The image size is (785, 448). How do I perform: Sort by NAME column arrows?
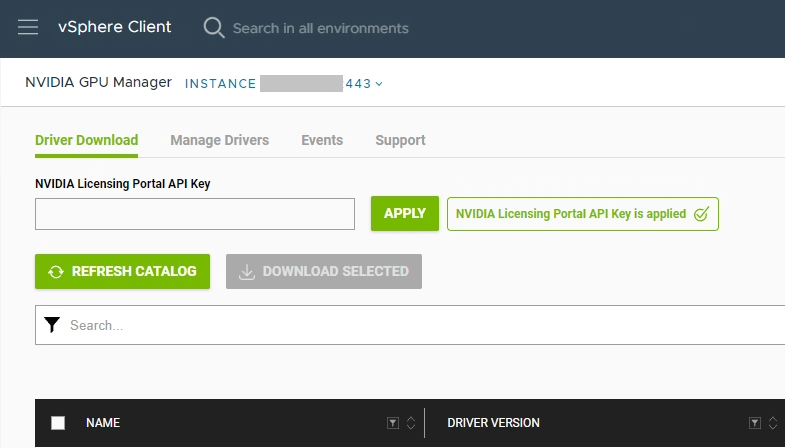(x=411, y=423)
